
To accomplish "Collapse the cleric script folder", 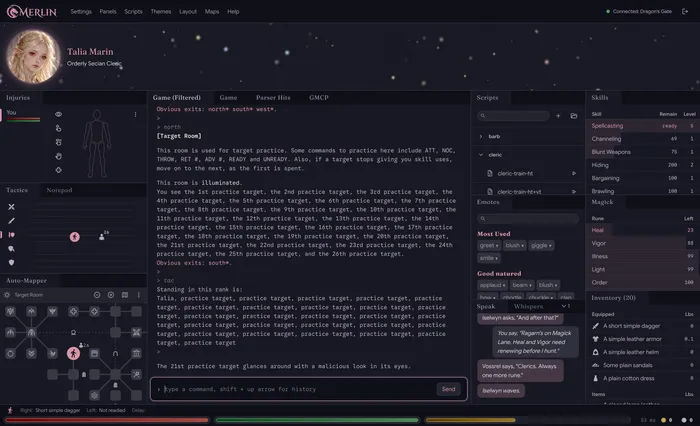I will pos(481,155).
